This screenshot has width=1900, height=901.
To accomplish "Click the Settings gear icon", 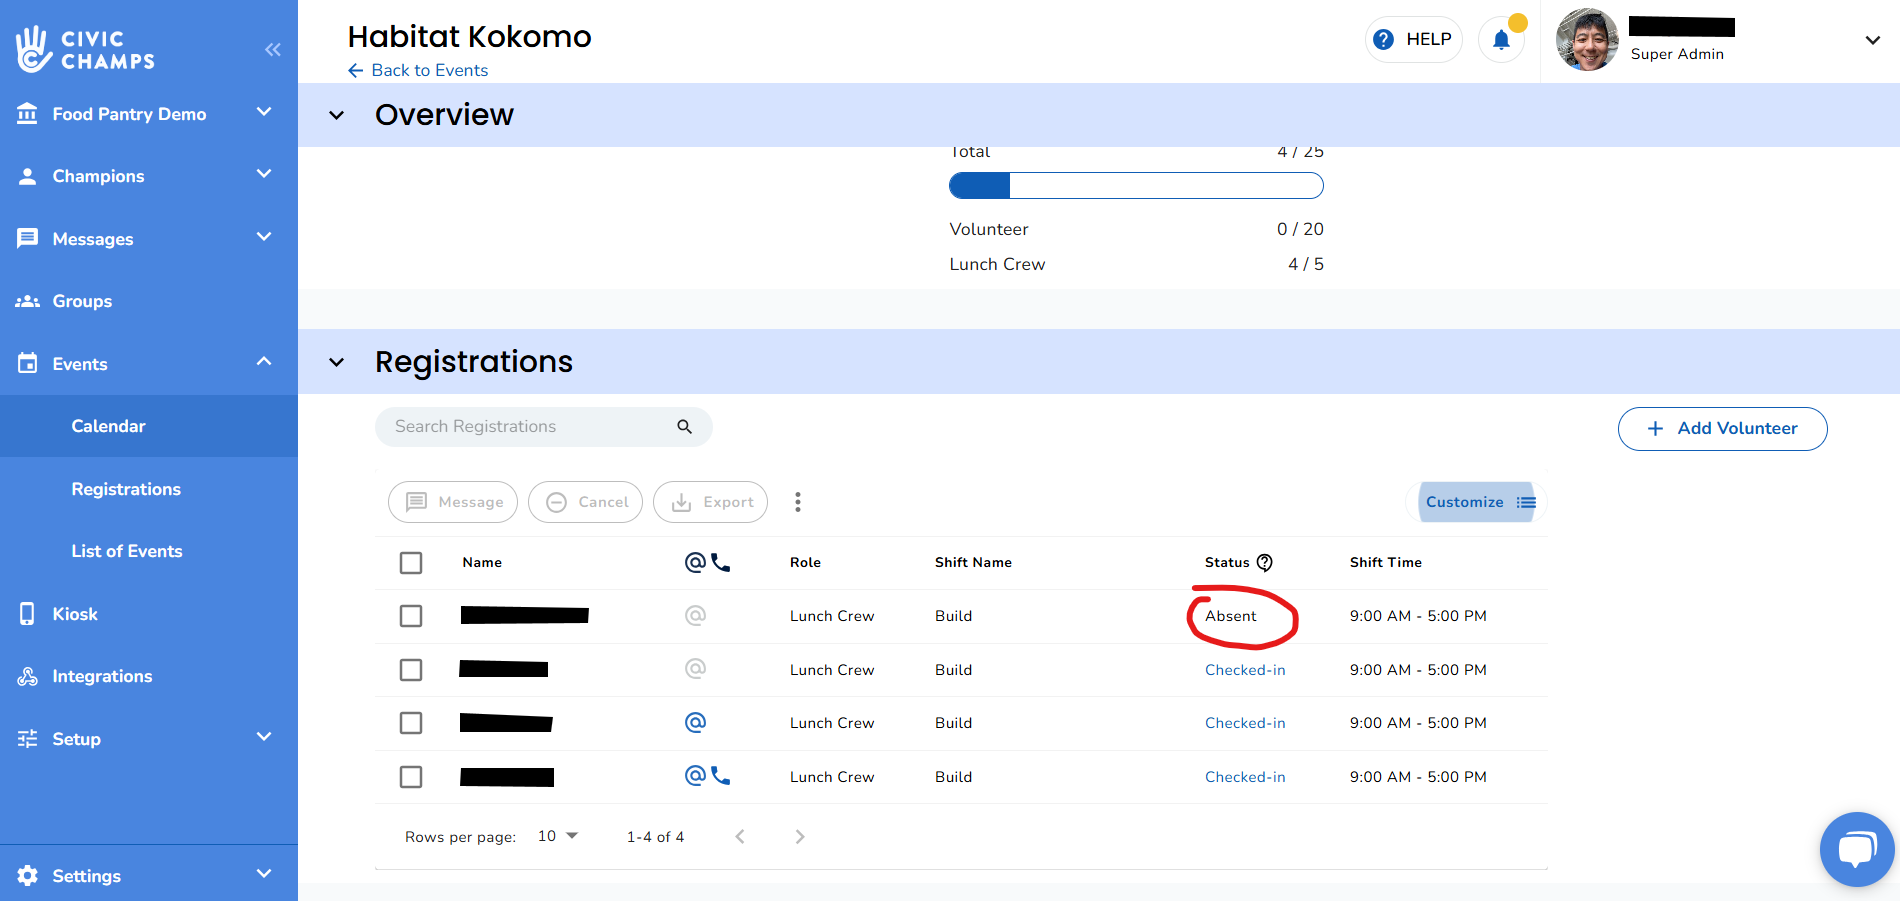I will pyautogui.click(x=28, y=875).
